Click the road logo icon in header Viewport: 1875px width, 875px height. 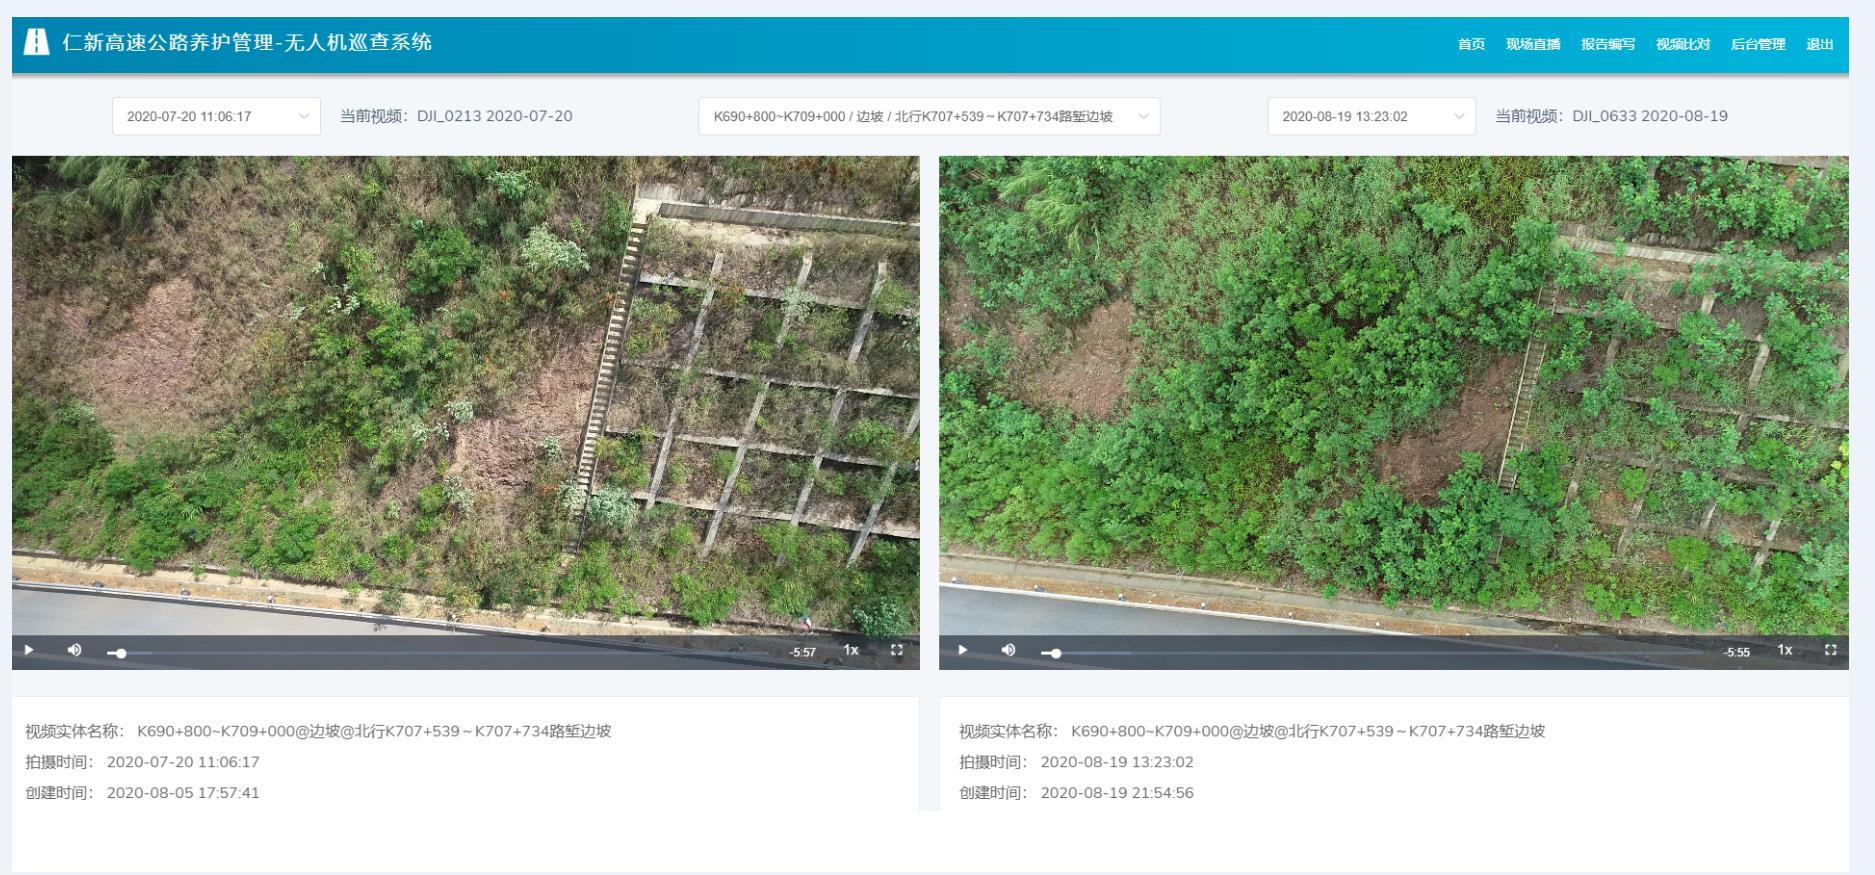pyautogui.click(x=37, y=42)
